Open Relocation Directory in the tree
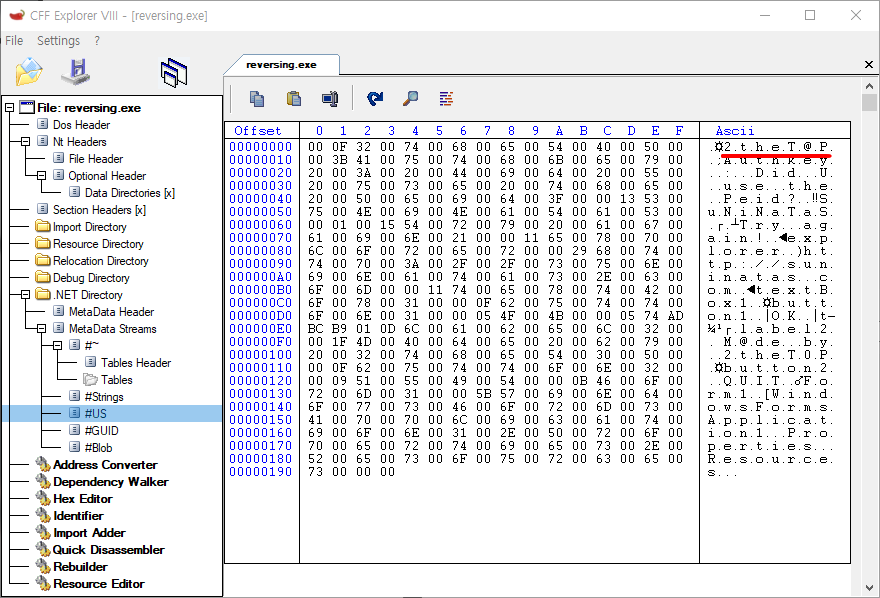The height and width of the screenshot is (598, 880). pos(100,261)
